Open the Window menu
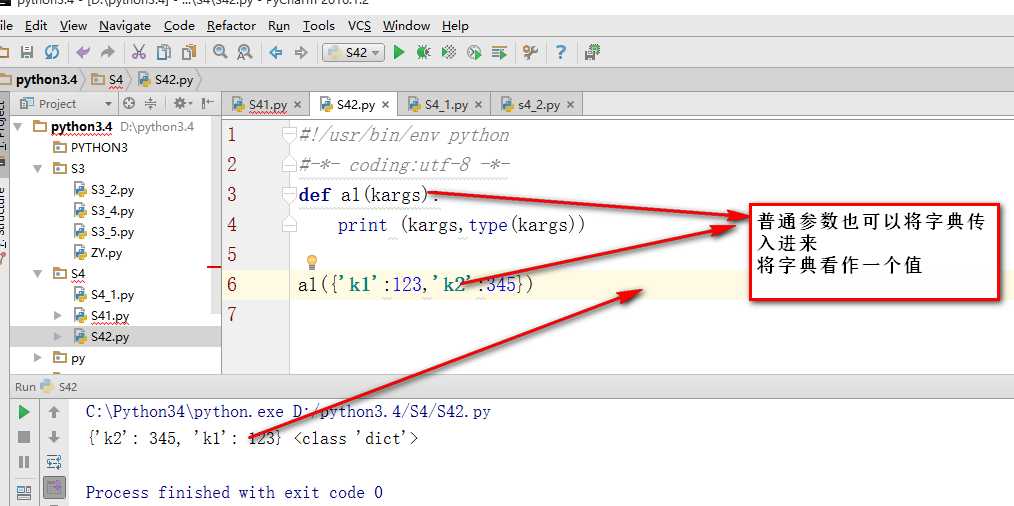This screenshot has width=1014, height=506. click(406, 26)
